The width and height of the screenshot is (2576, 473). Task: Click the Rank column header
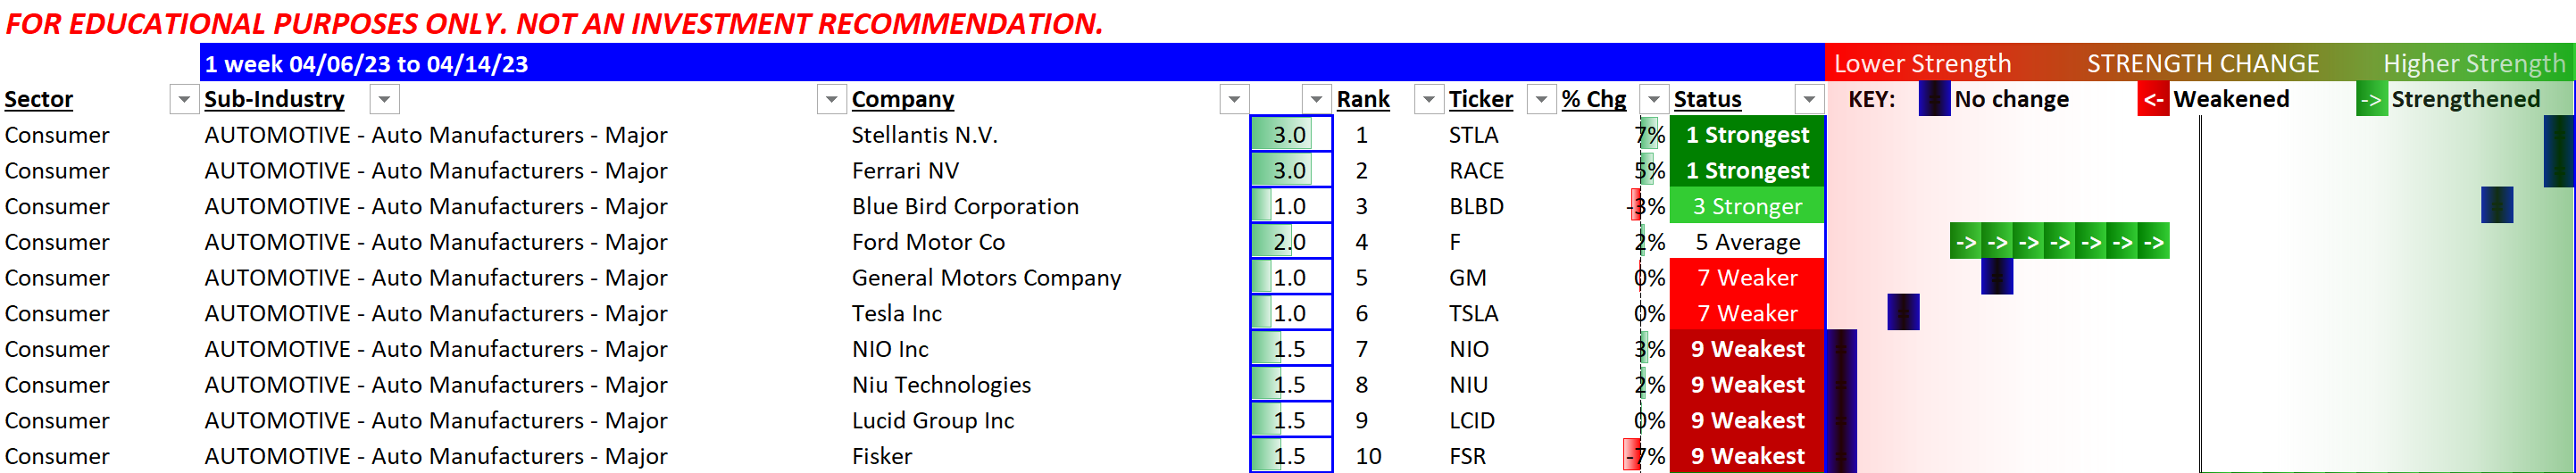click(x=1363, y=99)
